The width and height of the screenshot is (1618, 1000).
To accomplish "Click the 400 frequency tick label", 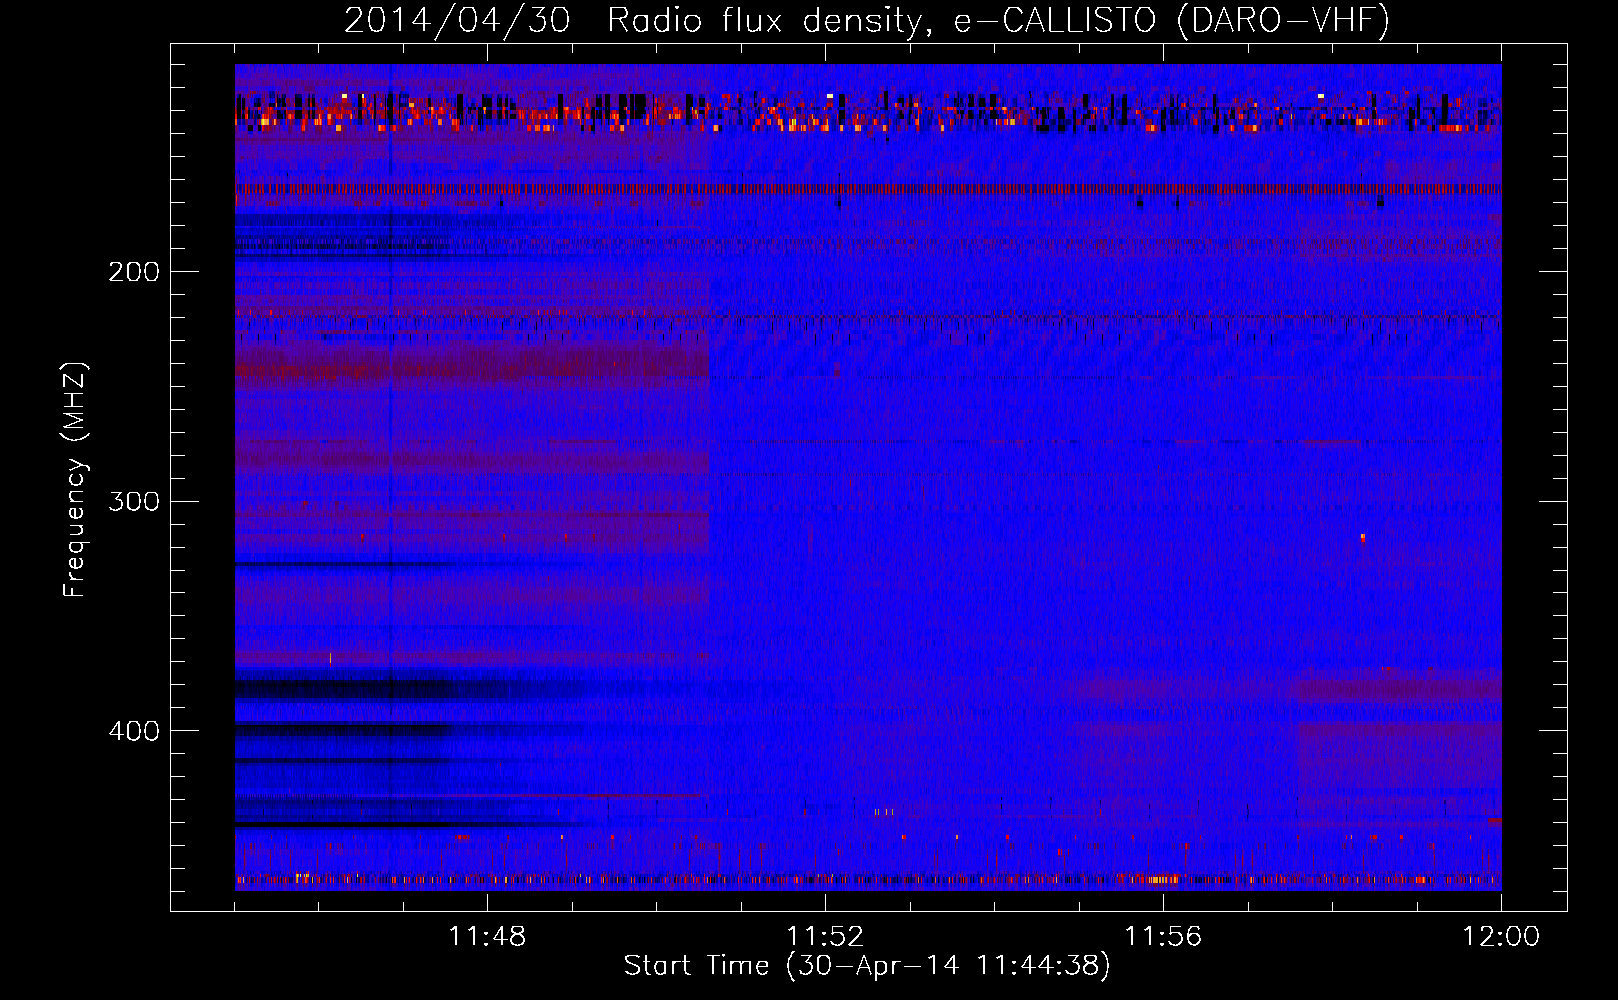I will click(x=134, y=731).
